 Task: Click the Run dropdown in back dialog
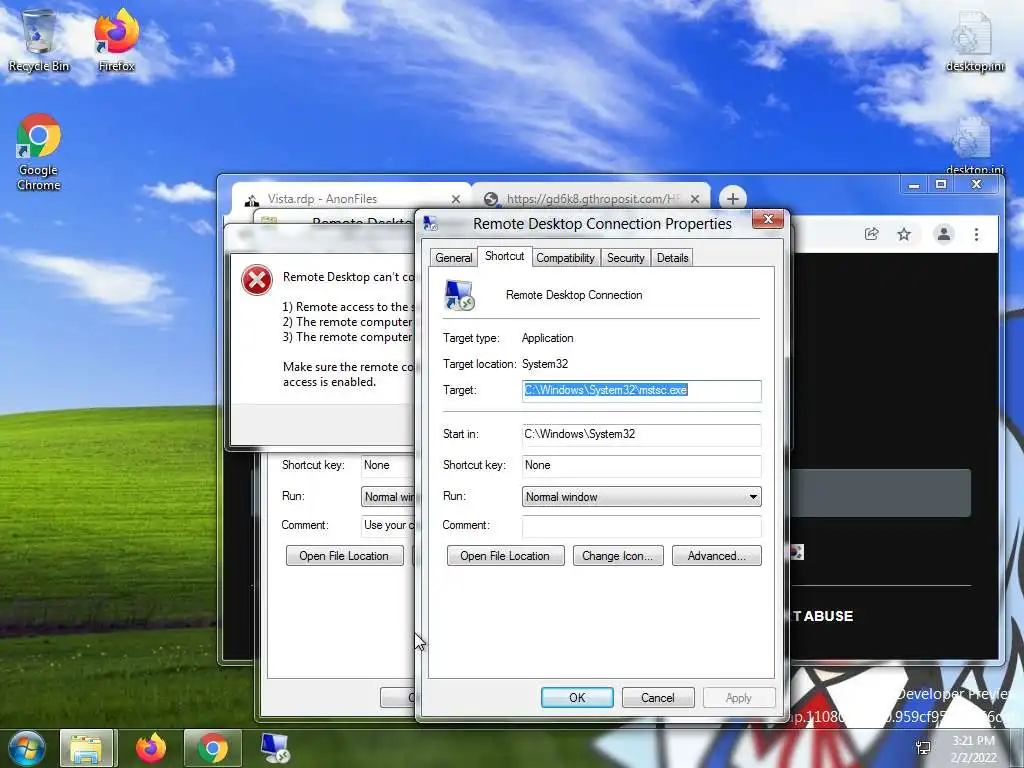coord(388,497)
